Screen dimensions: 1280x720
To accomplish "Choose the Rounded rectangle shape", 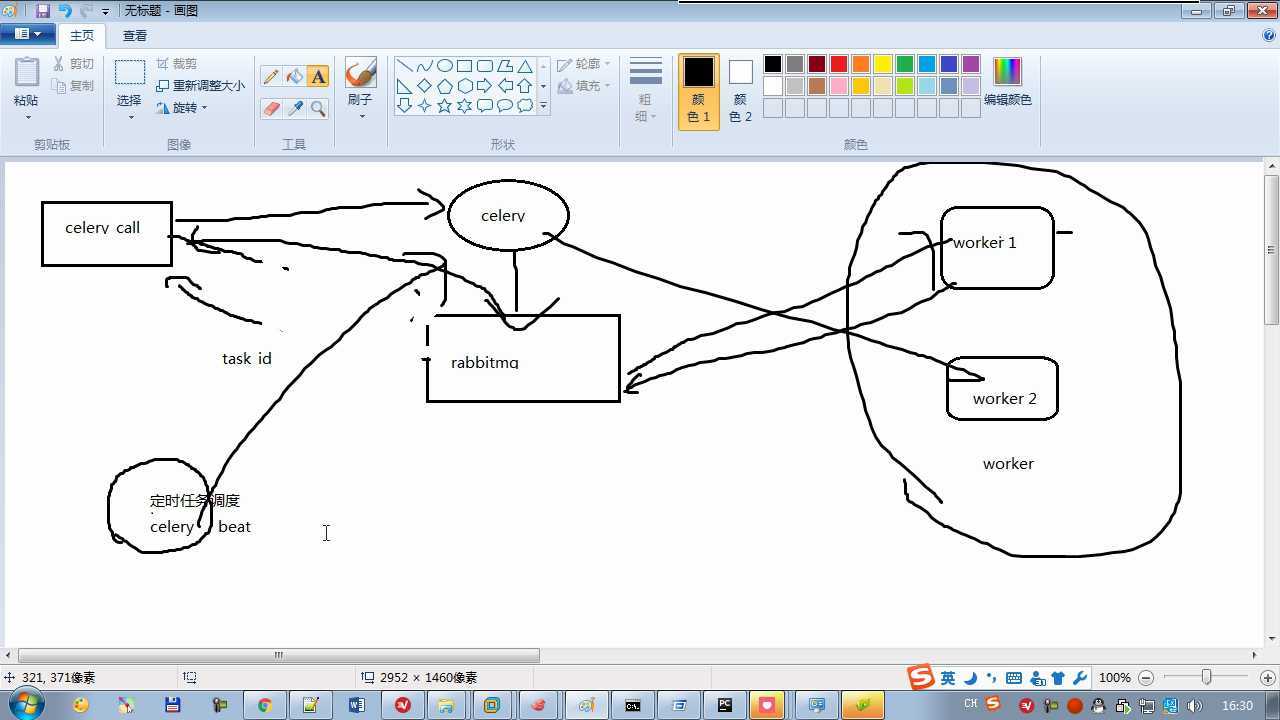I will (x=485, y=66).
